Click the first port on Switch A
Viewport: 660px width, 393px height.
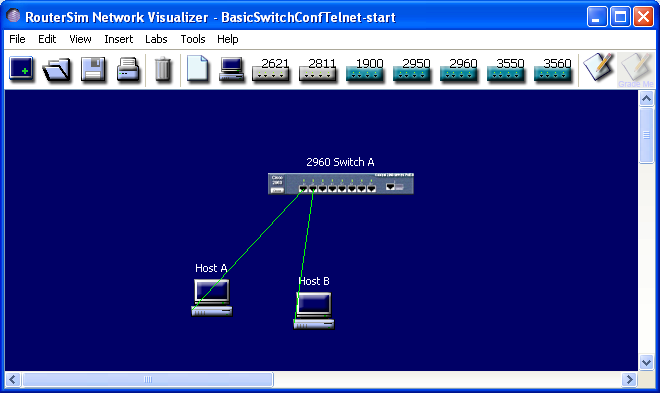303,189
